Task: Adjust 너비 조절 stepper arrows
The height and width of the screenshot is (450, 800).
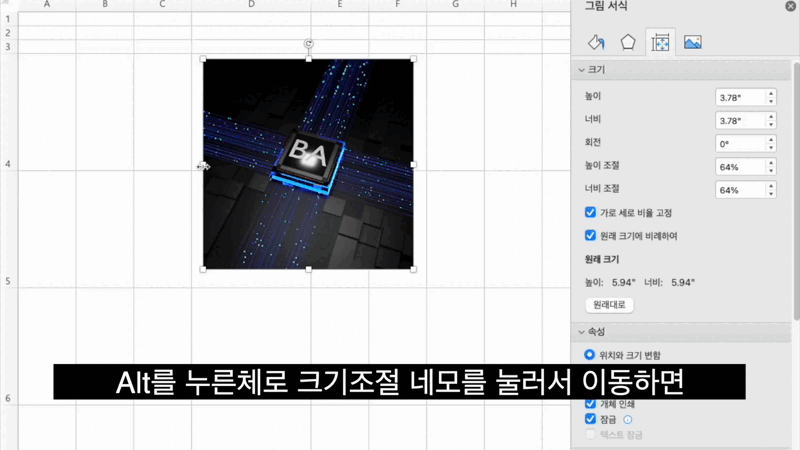Action: click(771, 190)
